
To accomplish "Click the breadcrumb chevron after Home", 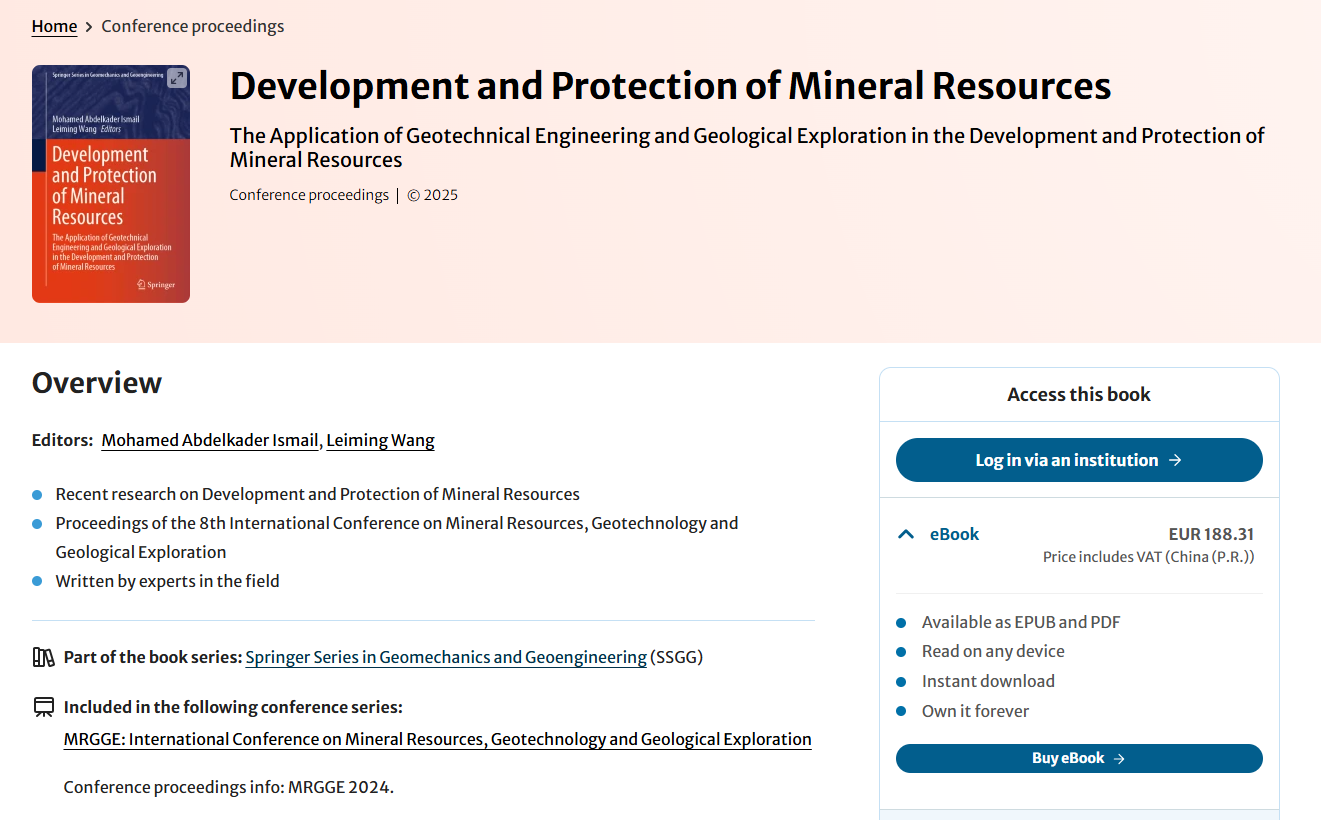I will pyautogui.click(x=89, y=27).
